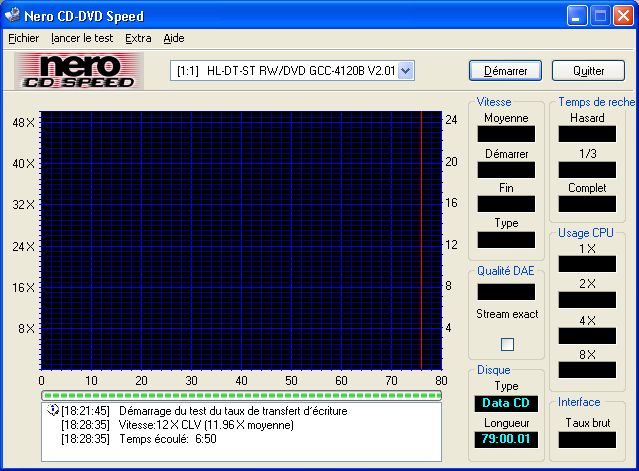639x471 pixels.
Task: Click the red end-of-disc marker line
Action: (x=421, y=240)
